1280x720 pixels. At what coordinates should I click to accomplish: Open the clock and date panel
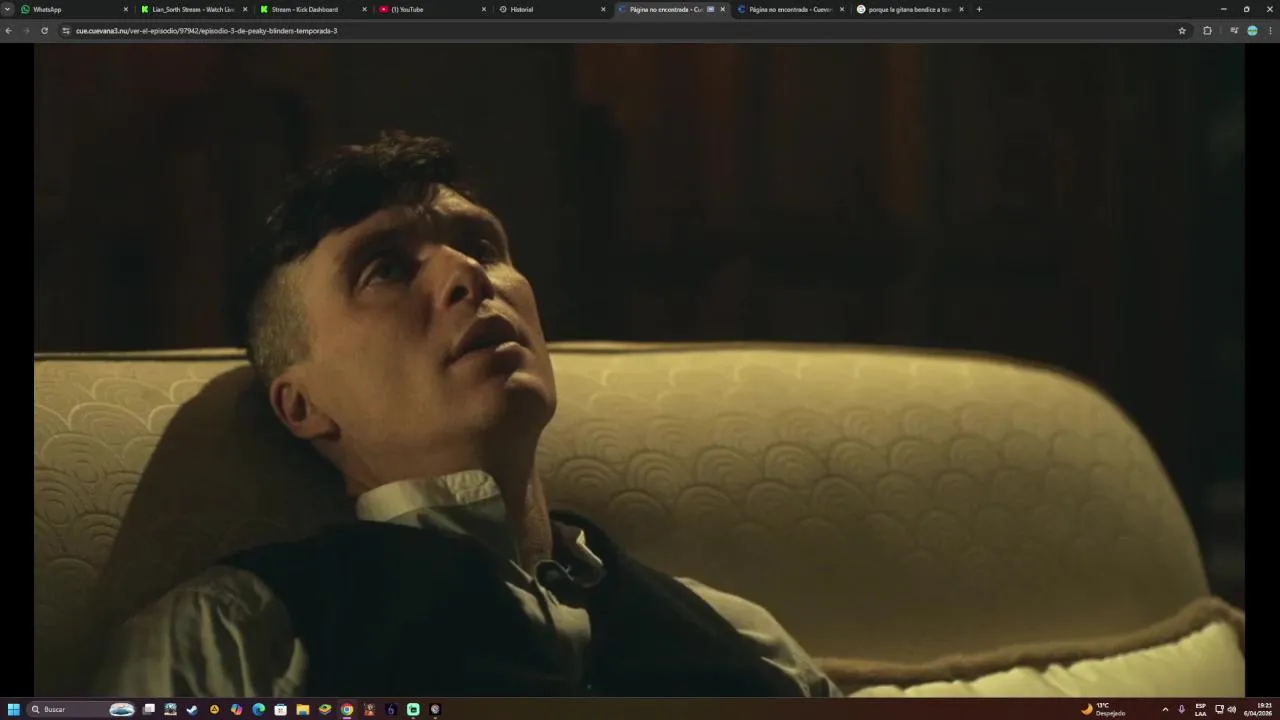[1258, 709]
